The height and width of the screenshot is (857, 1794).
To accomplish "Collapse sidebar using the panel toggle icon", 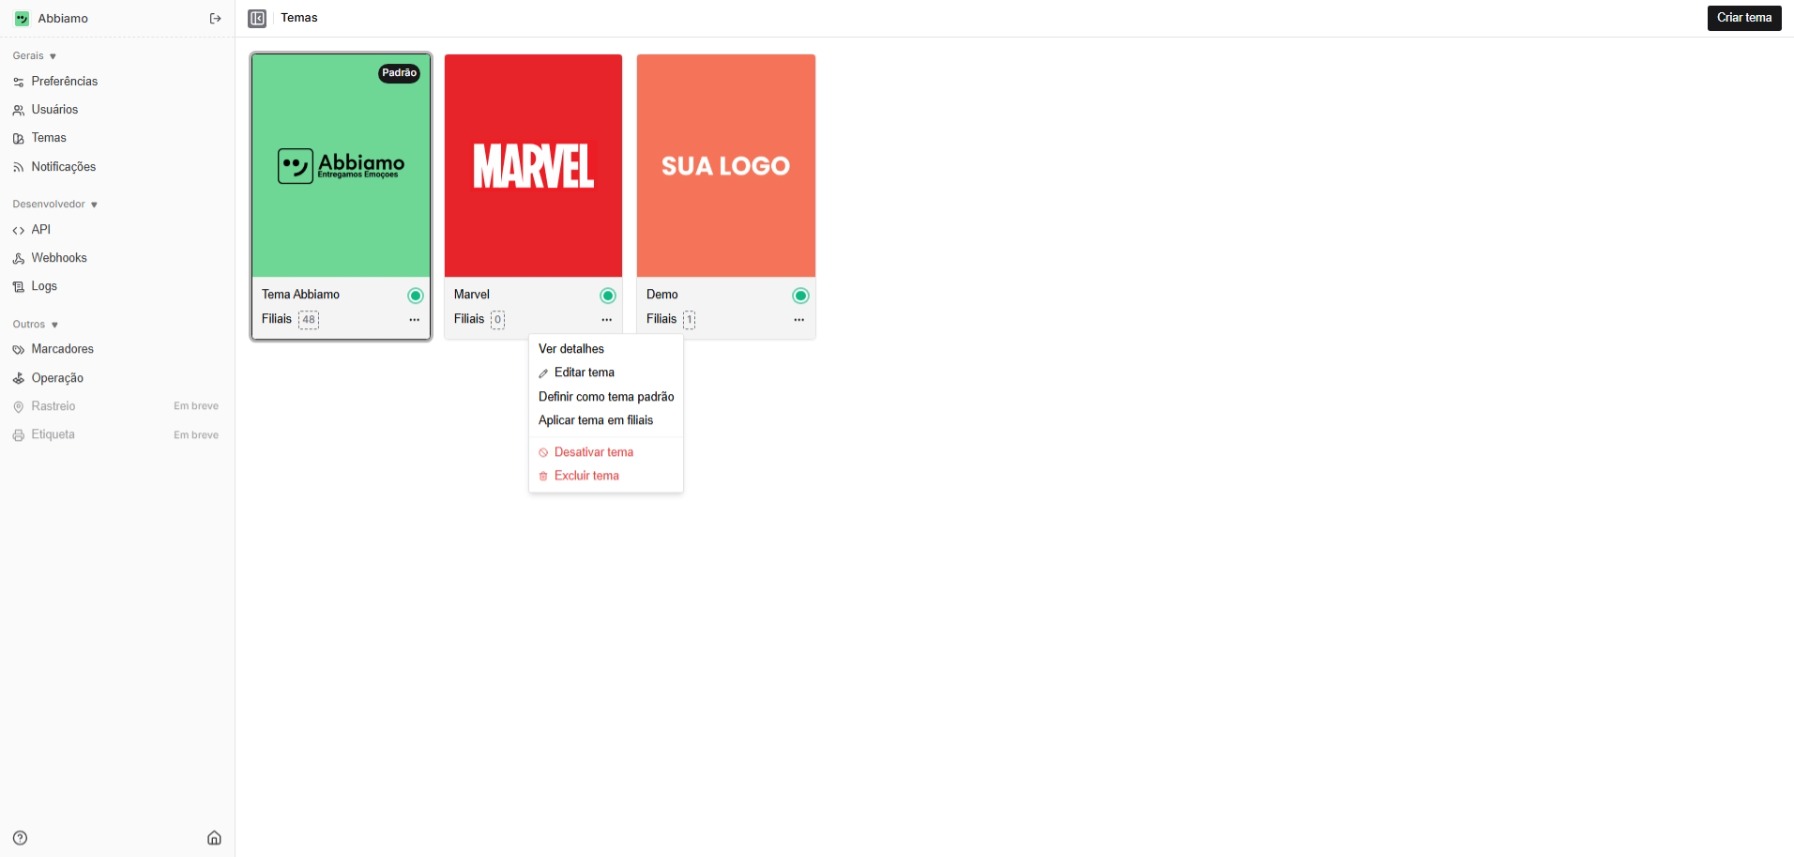I will click(257, 18).
